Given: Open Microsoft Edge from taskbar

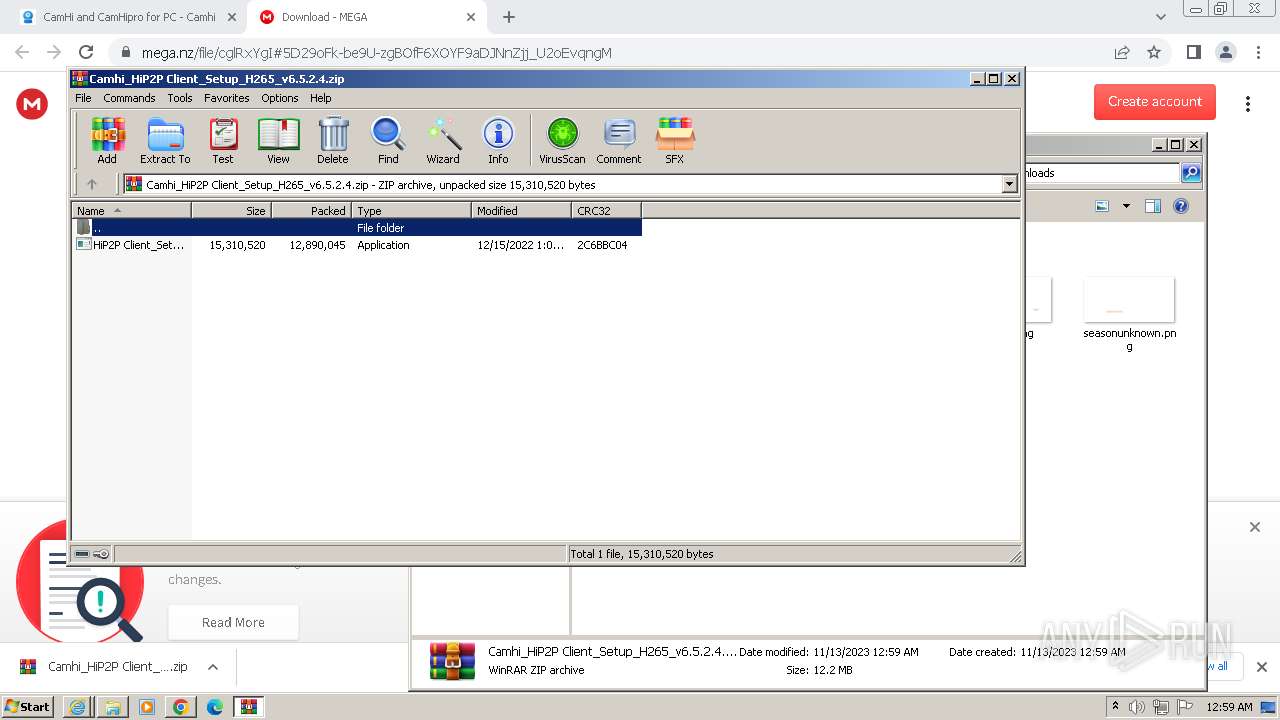Looking at the screenshot, I should coord(214,706).
